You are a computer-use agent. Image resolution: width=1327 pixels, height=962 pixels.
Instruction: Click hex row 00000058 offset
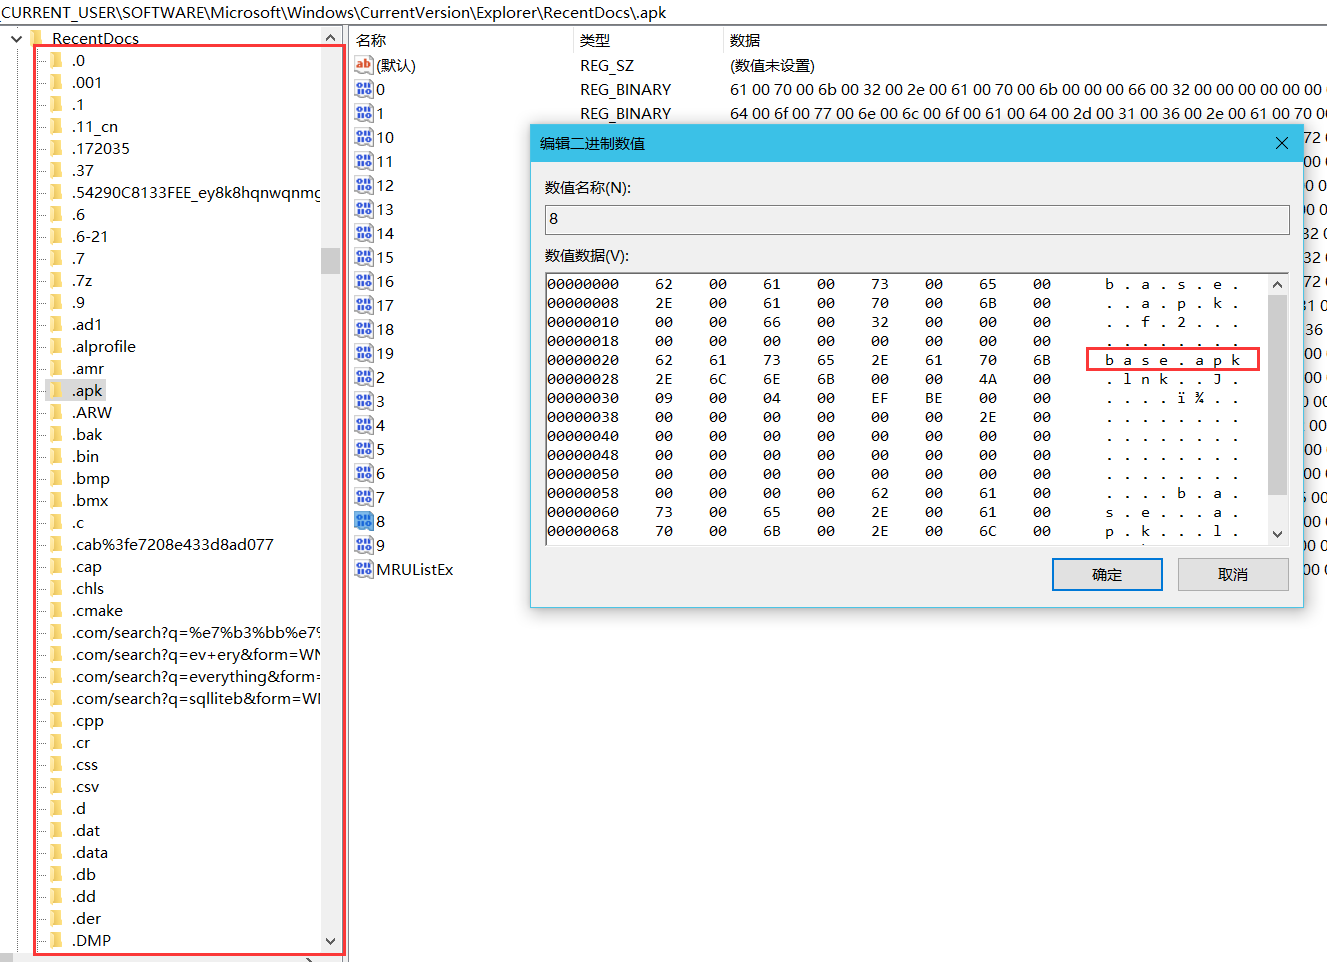coord(583,493)
